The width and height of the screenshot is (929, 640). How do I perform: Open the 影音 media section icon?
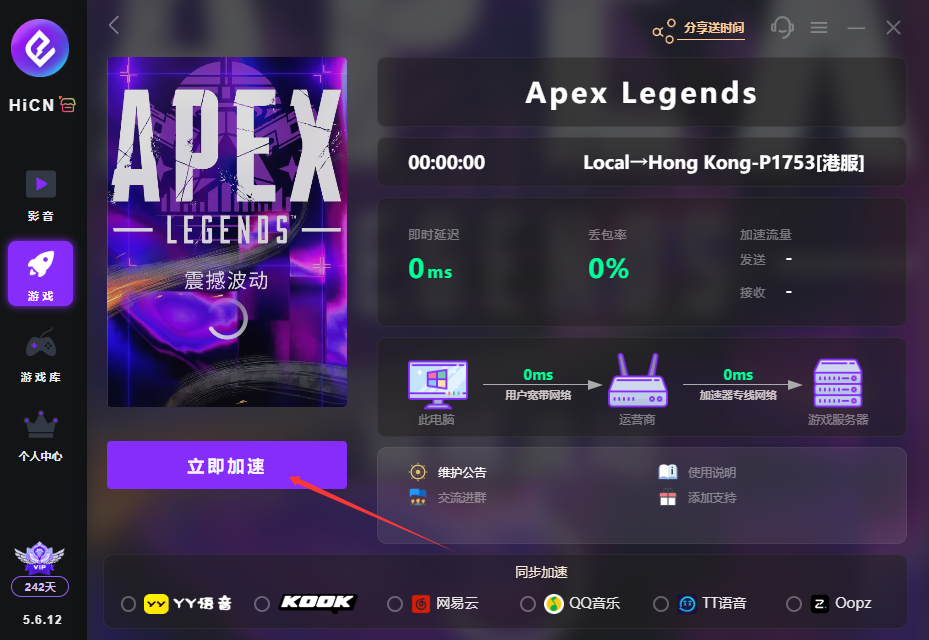coord(41,184)
